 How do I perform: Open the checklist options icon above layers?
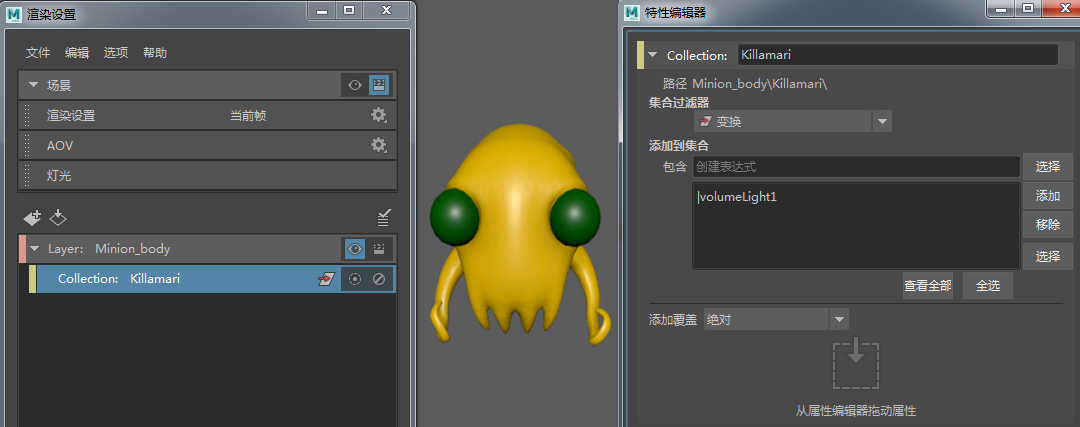pos(384,218)
